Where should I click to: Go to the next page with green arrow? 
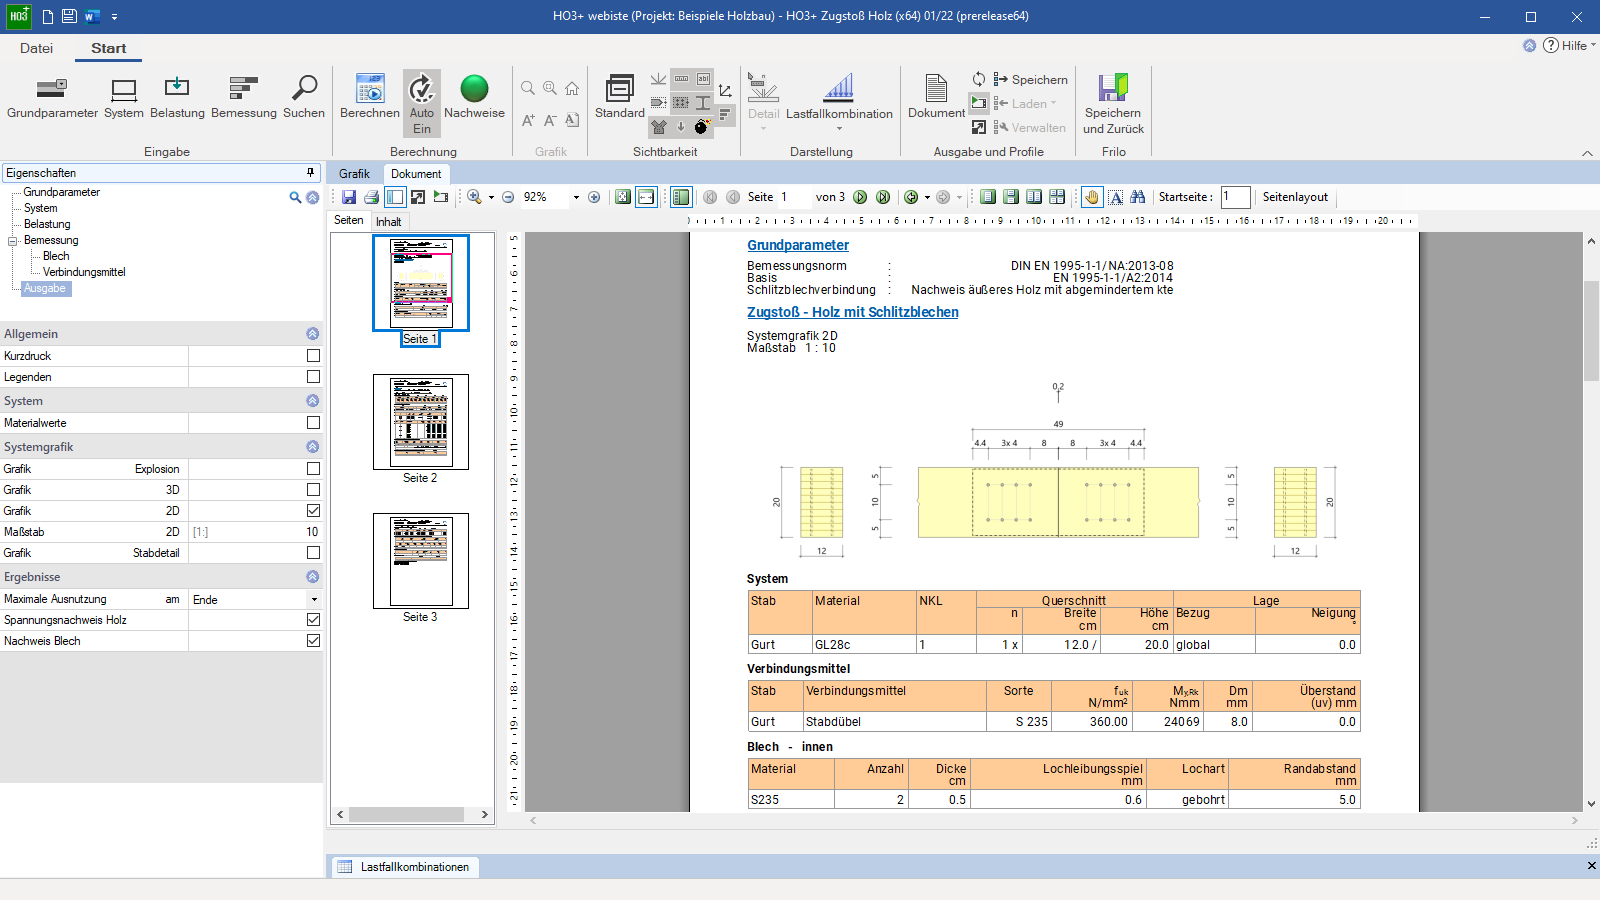tap(860, 197)
